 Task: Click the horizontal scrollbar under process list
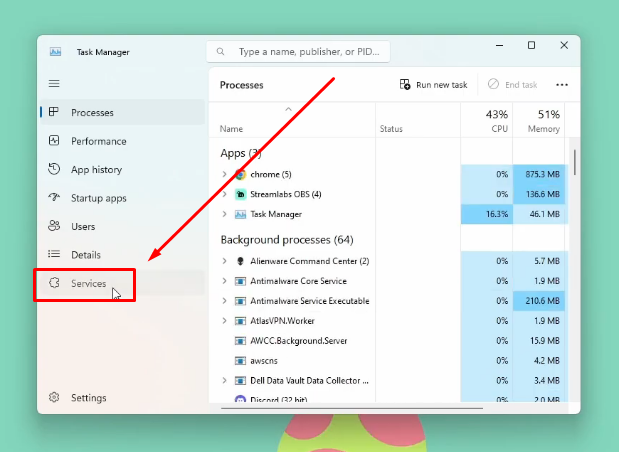coord(352,408)
